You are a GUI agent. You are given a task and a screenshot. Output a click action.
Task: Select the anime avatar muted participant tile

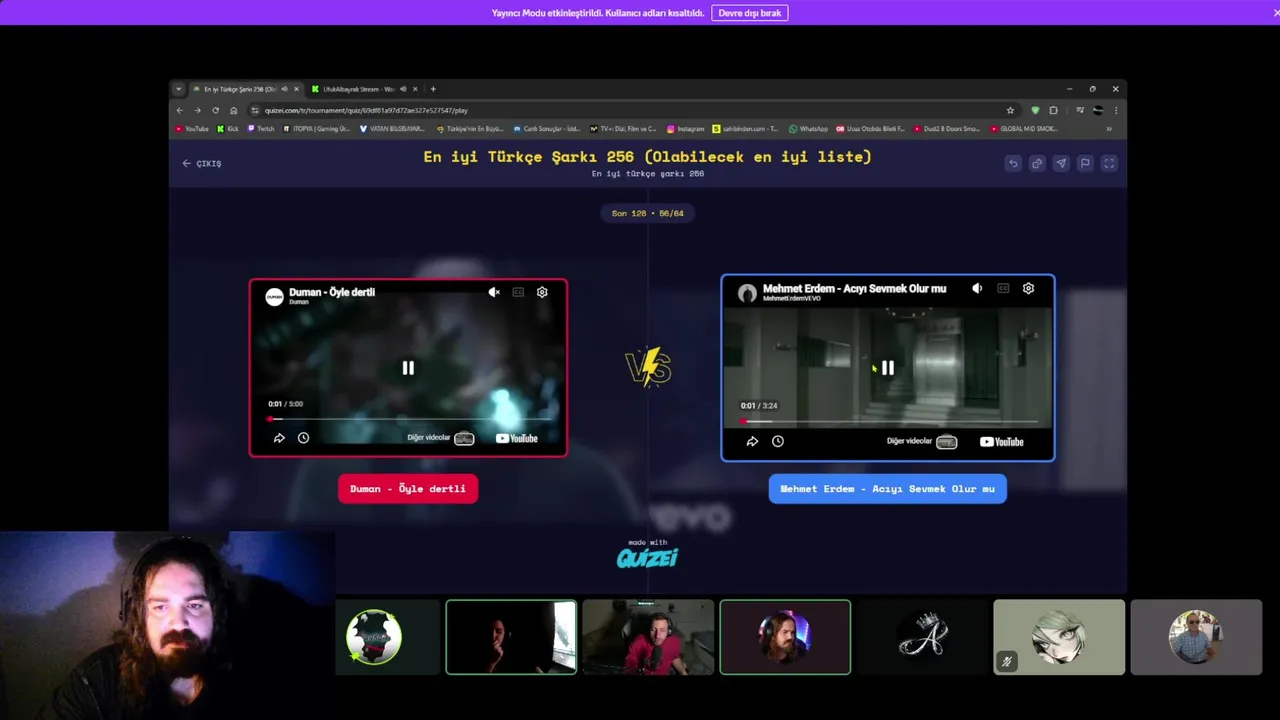(1059, 637)
